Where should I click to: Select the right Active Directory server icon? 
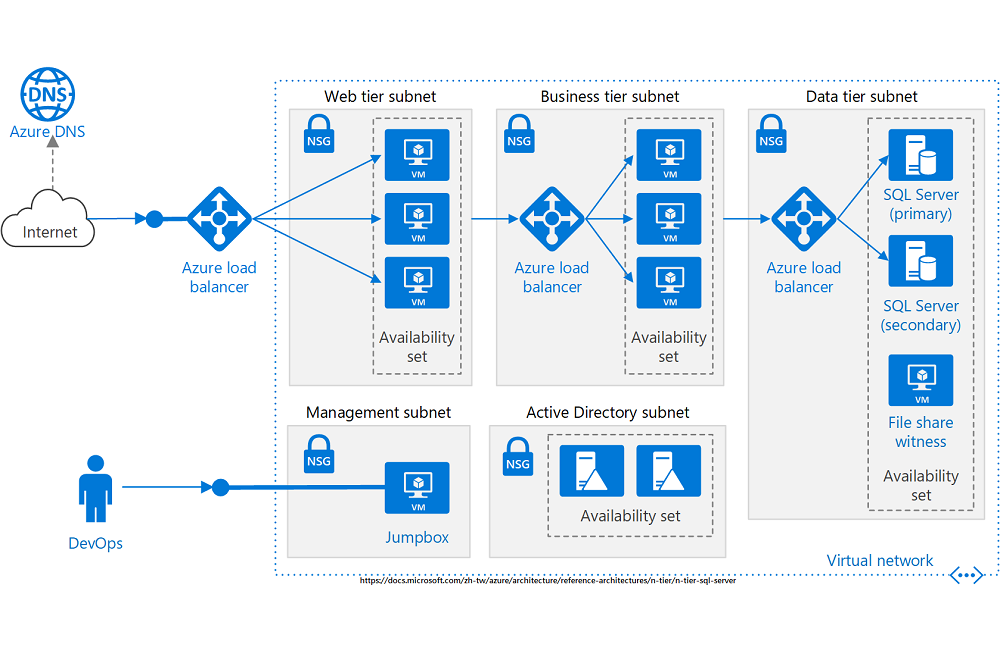click(669, 471)
